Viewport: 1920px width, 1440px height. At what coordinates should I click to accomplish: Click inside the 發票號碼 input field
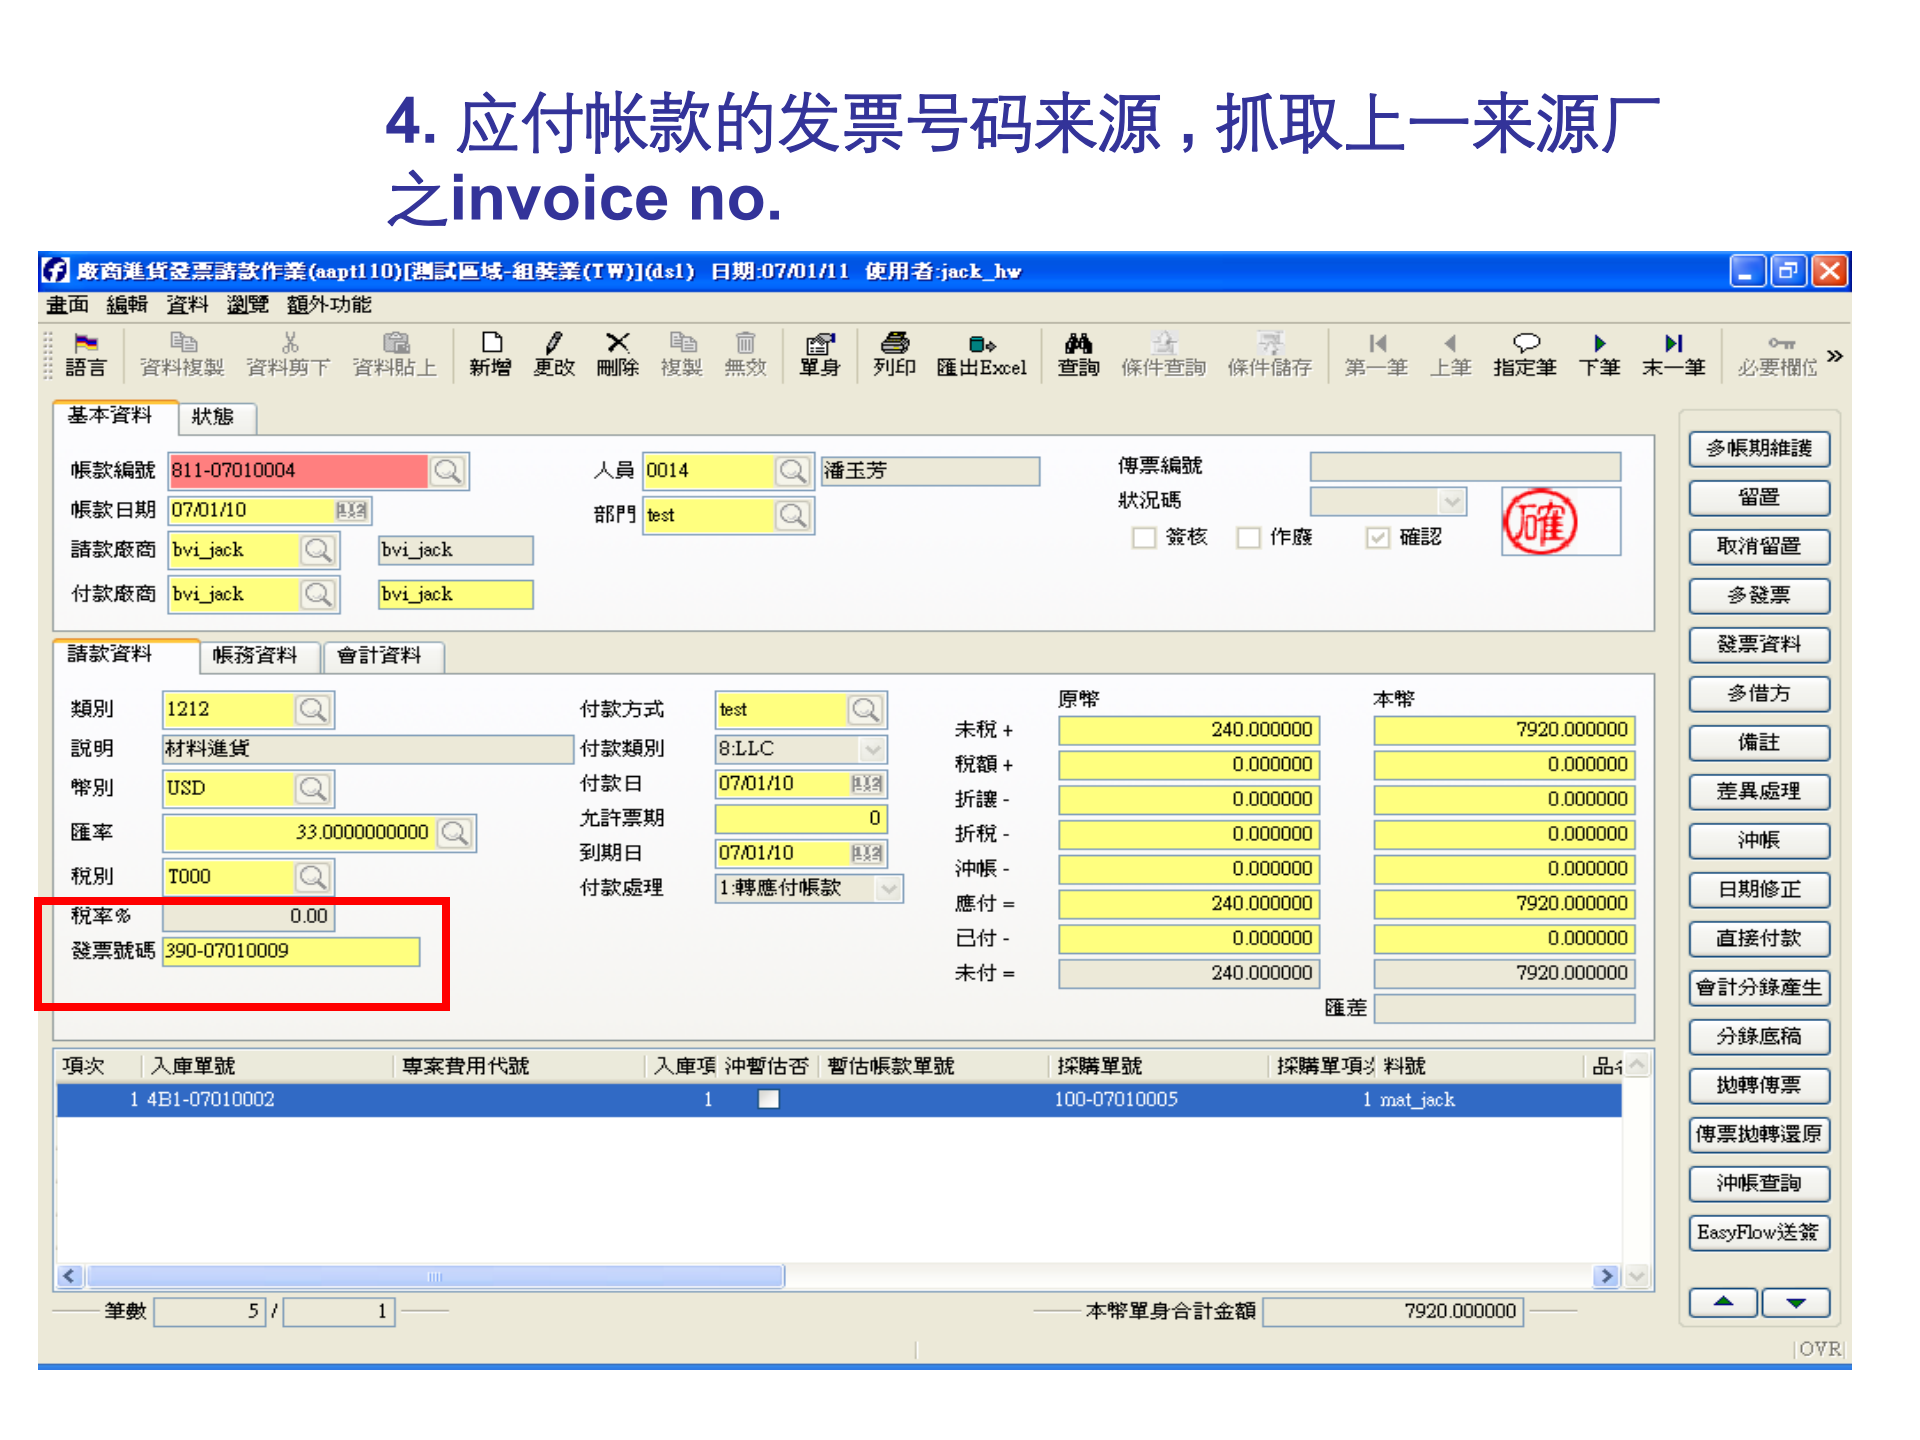pyautogui.click(x=290, y=951)
